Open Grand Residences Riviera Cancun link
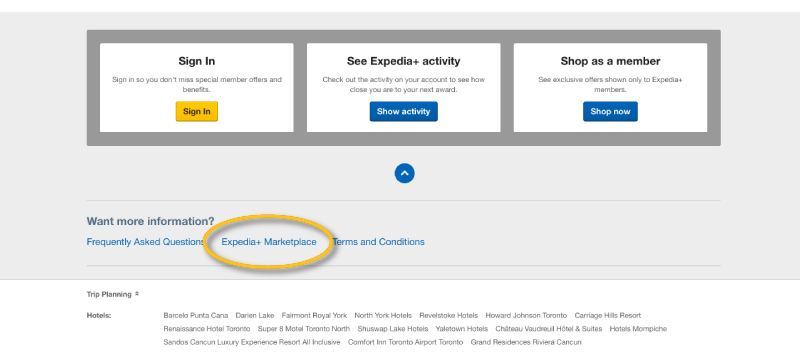Viewport: 800px width, 361px height. 526,342
